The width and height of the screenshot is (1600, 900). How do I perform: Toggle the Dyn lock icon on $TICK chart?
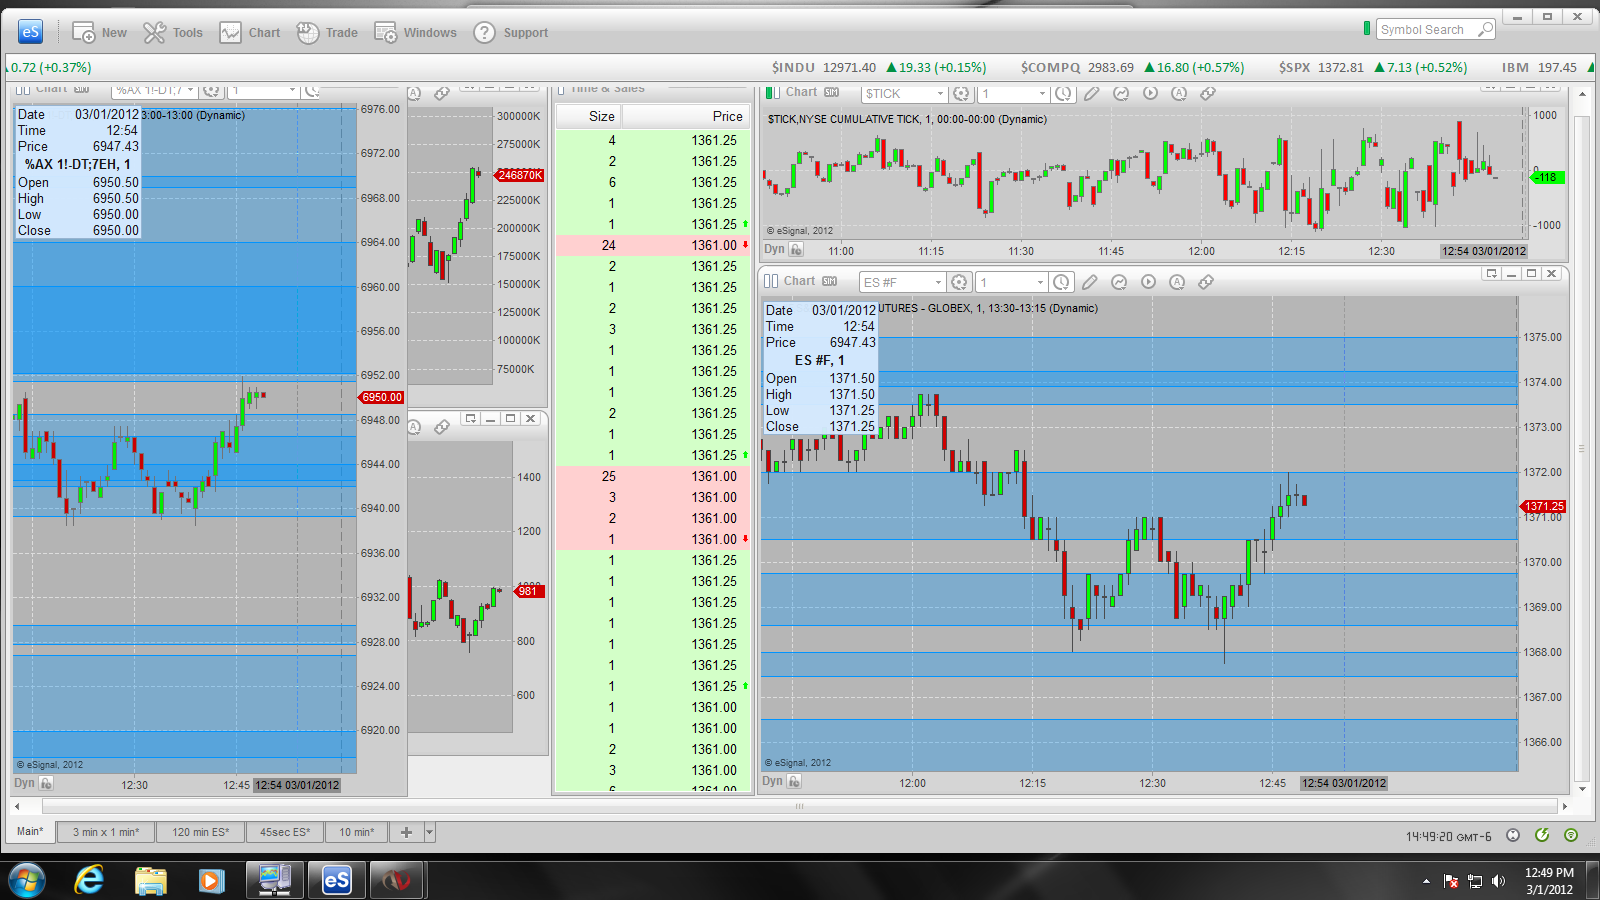coord(797,249)
